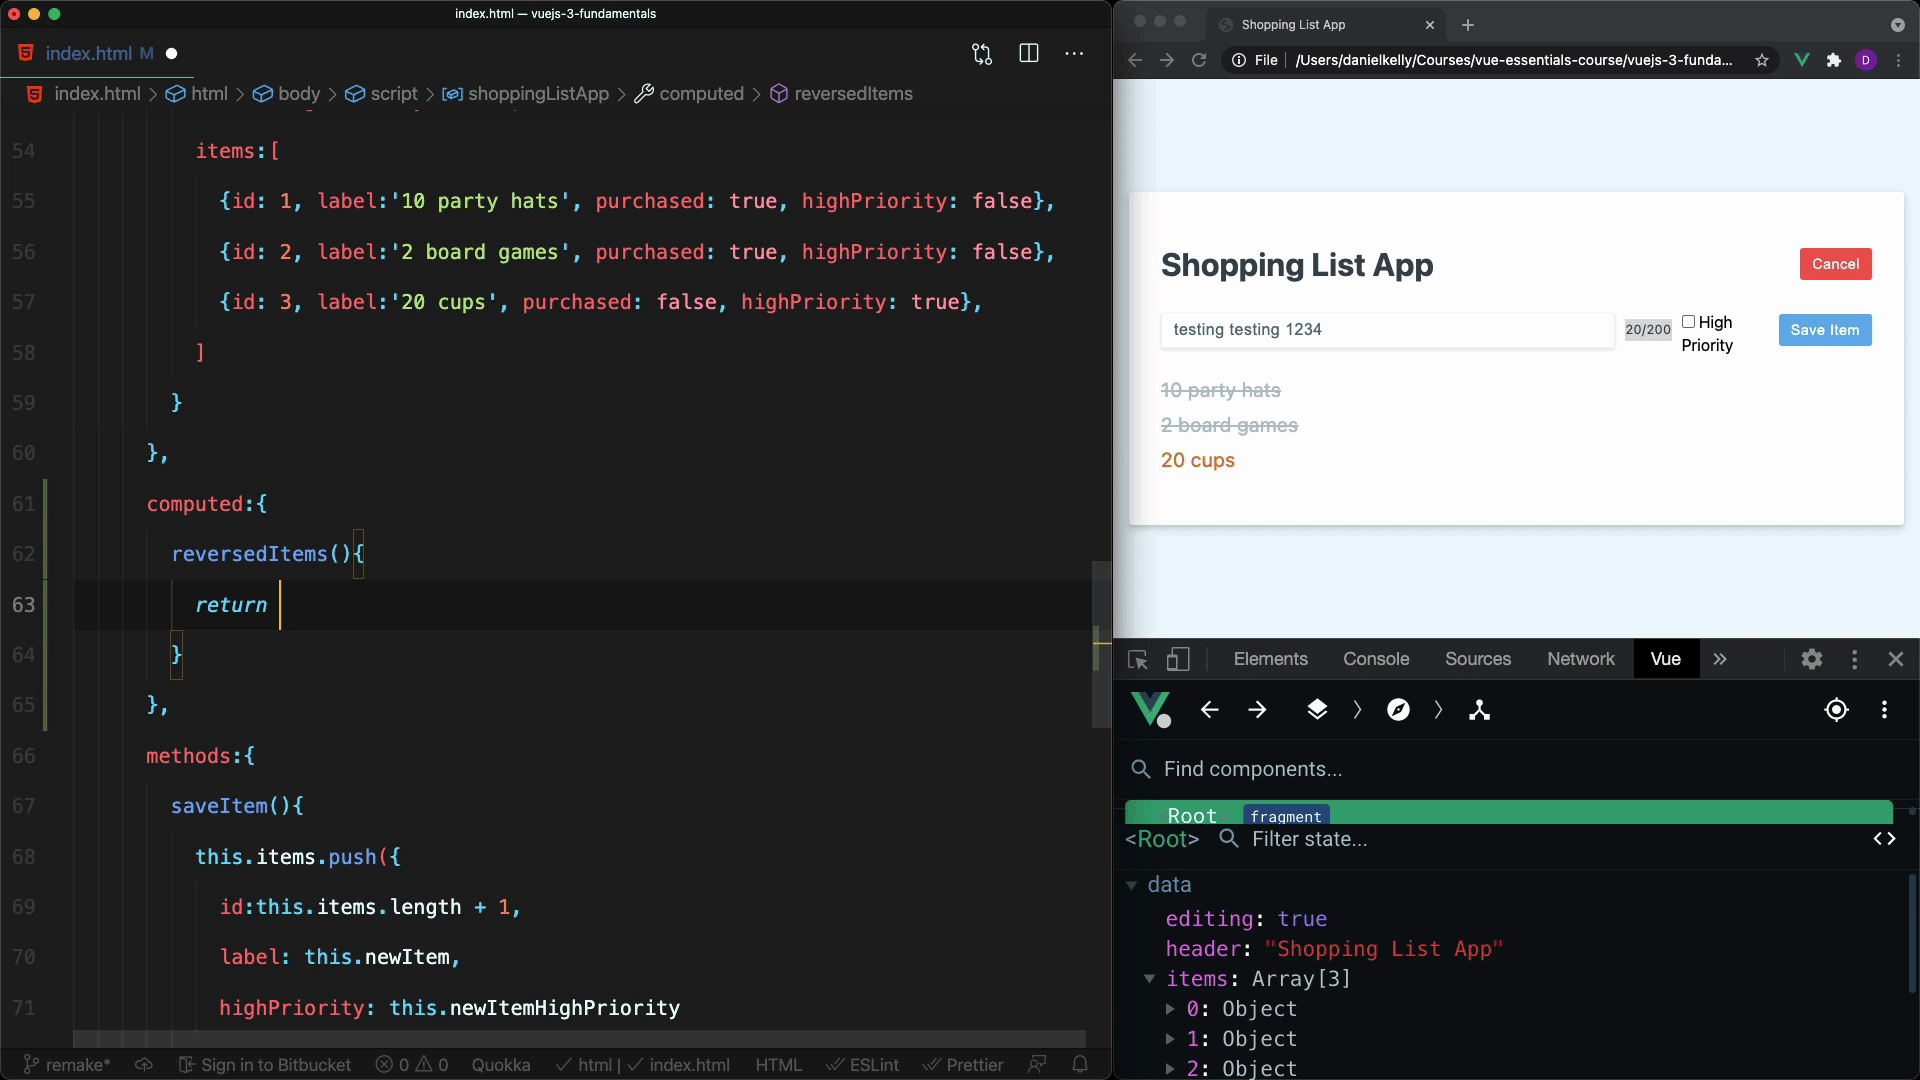
Task: Open Vue devtools compass inspector icon
Action: coord(1399,710)
